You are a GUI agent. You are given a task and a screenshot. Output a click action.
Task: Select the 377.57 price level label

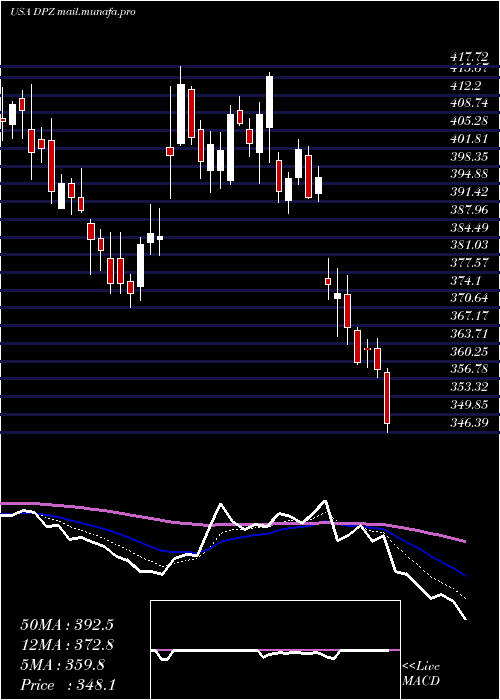click(468, 263)
